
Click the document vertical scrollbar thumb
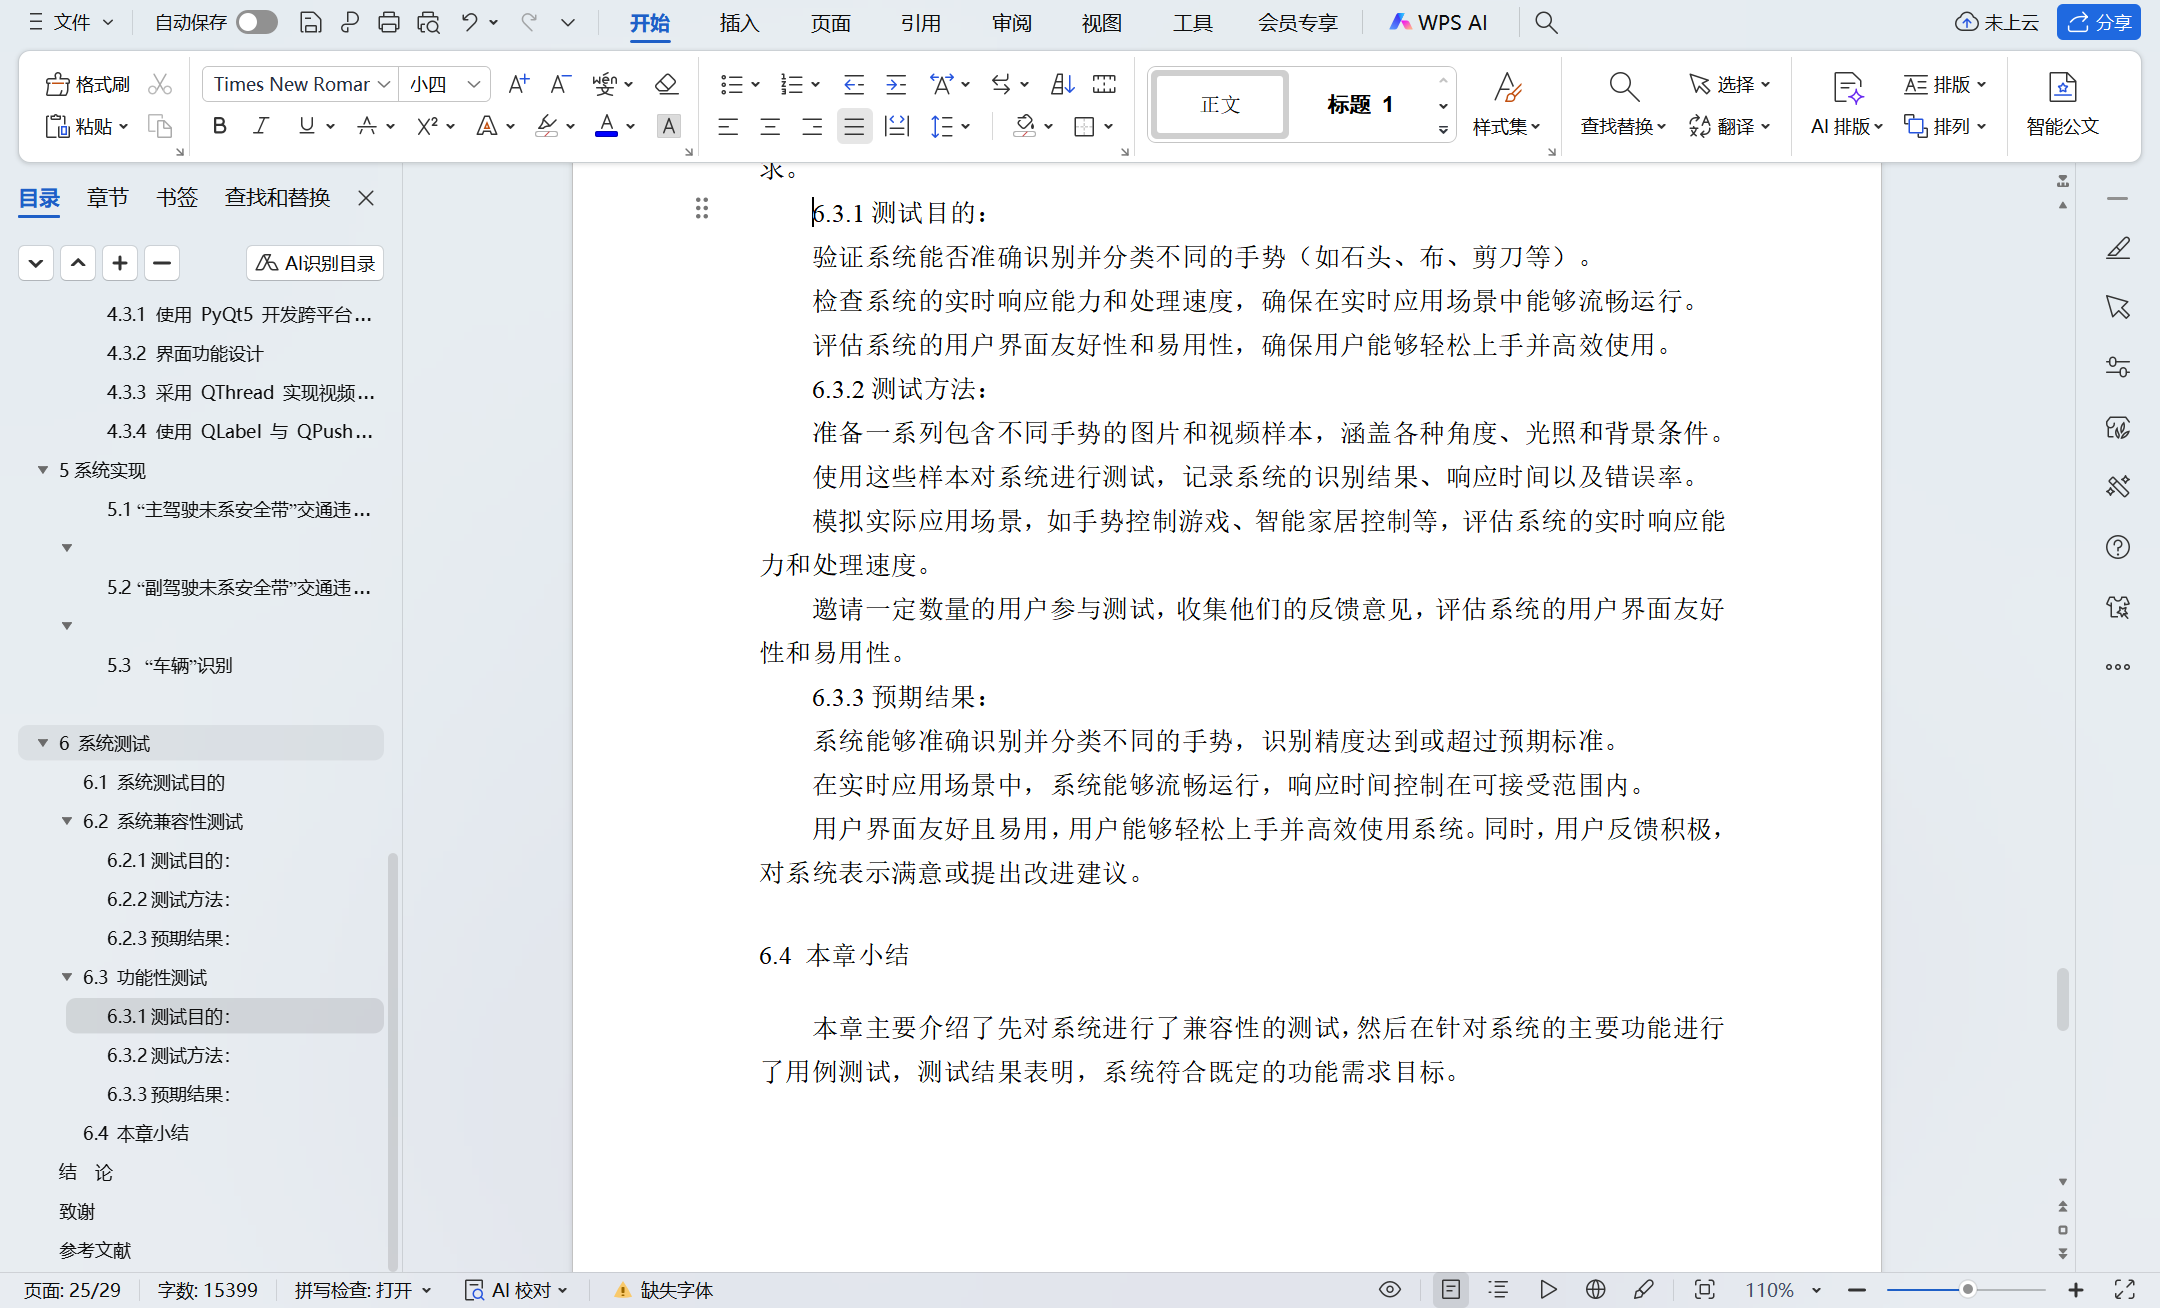(x=2062, y=998)
